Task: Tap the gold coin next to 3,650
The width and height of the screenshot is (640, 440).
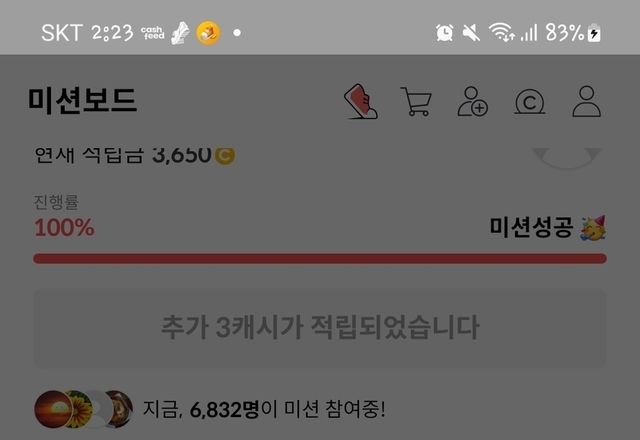Action: (224, 156)
